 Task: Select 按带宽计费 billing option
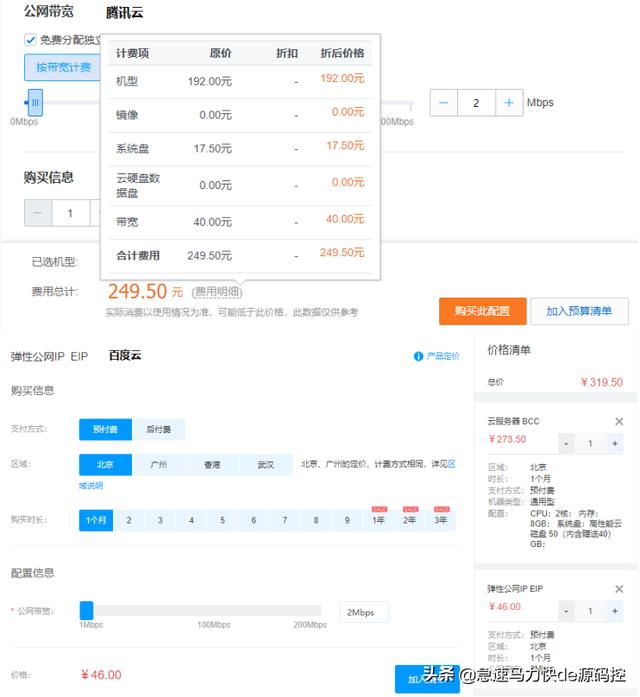coord(63,68)
